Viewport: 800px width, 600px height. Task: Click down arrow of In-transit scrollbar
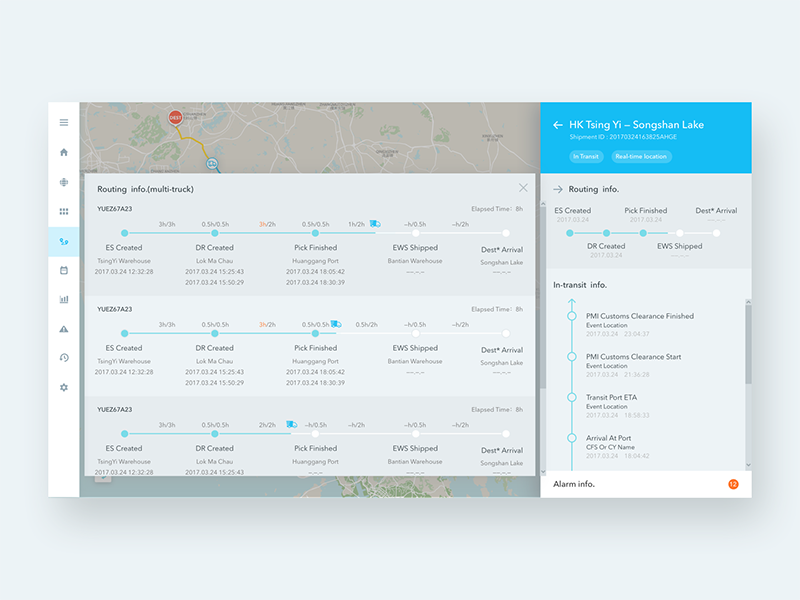(748, 465)
